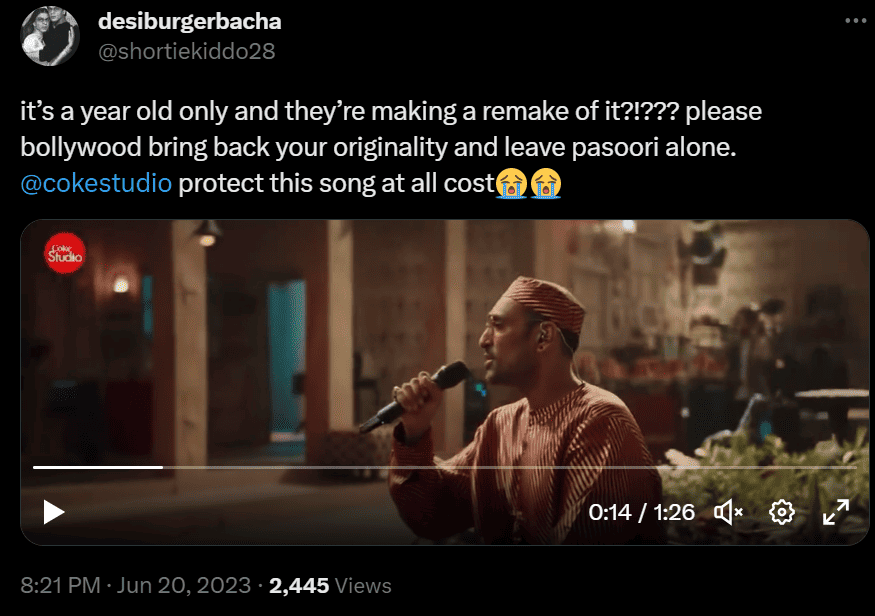This screenshot has height=616, width=875.
Task: Click the first crying emoji in the tweet
Action: pos(511,183)
